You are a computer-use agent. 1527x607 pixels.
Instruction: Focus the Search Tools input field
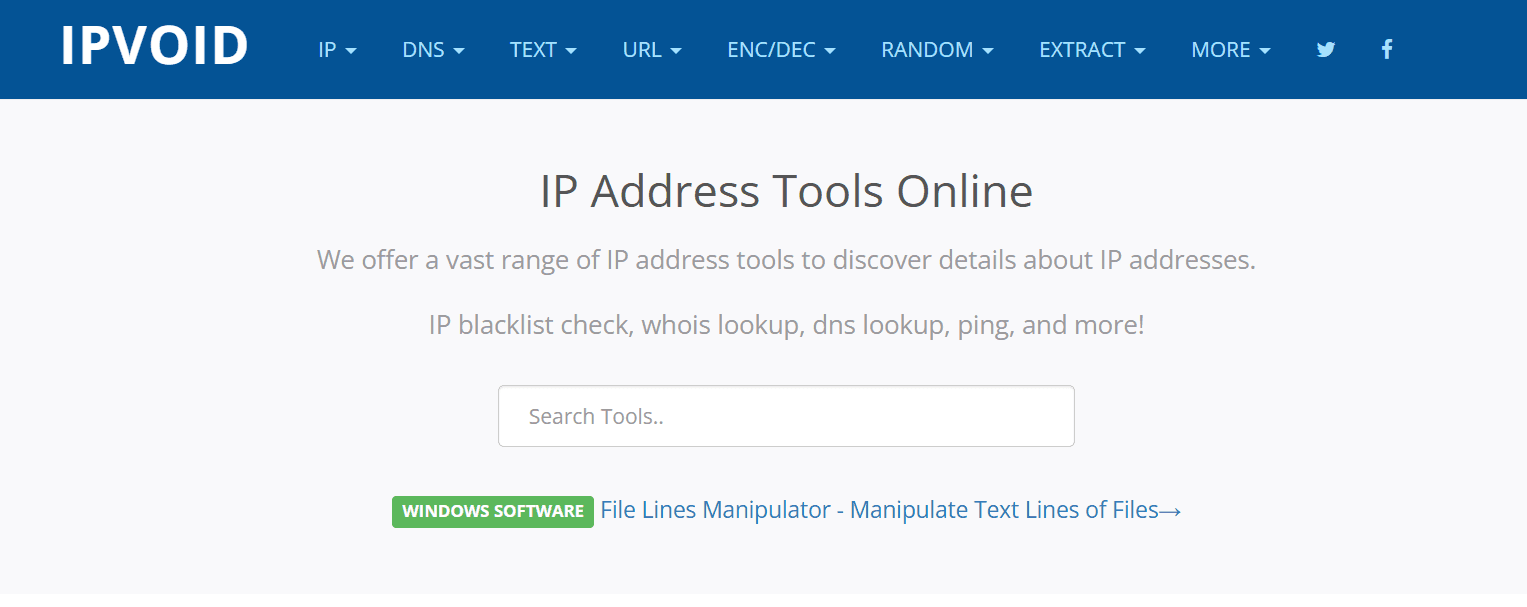pyautogui.click(x=786, y=416)
